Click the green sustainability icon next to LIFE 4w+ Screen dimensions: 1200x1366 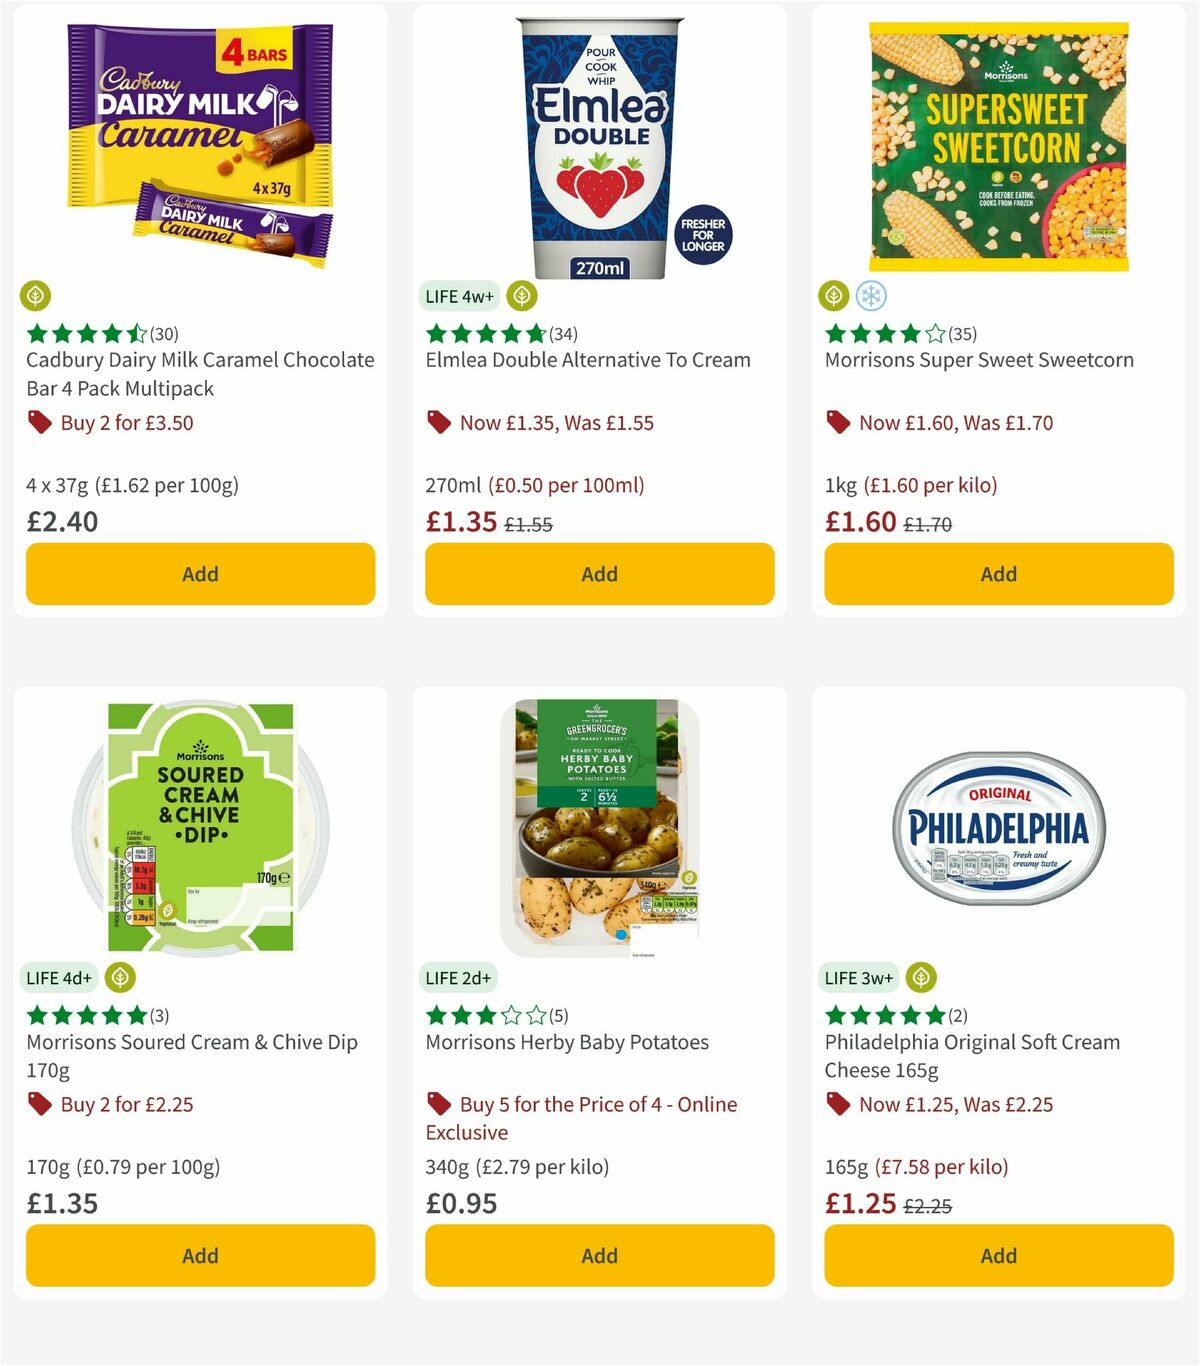[521, 296]
